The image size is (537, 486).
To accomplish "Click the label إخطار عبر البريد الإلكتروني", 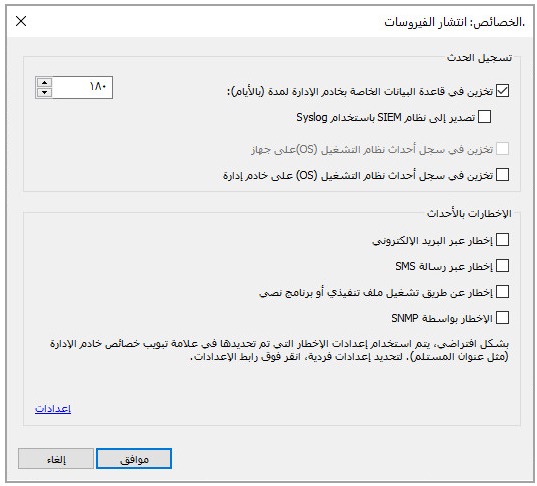I will [x=432, y=241].
